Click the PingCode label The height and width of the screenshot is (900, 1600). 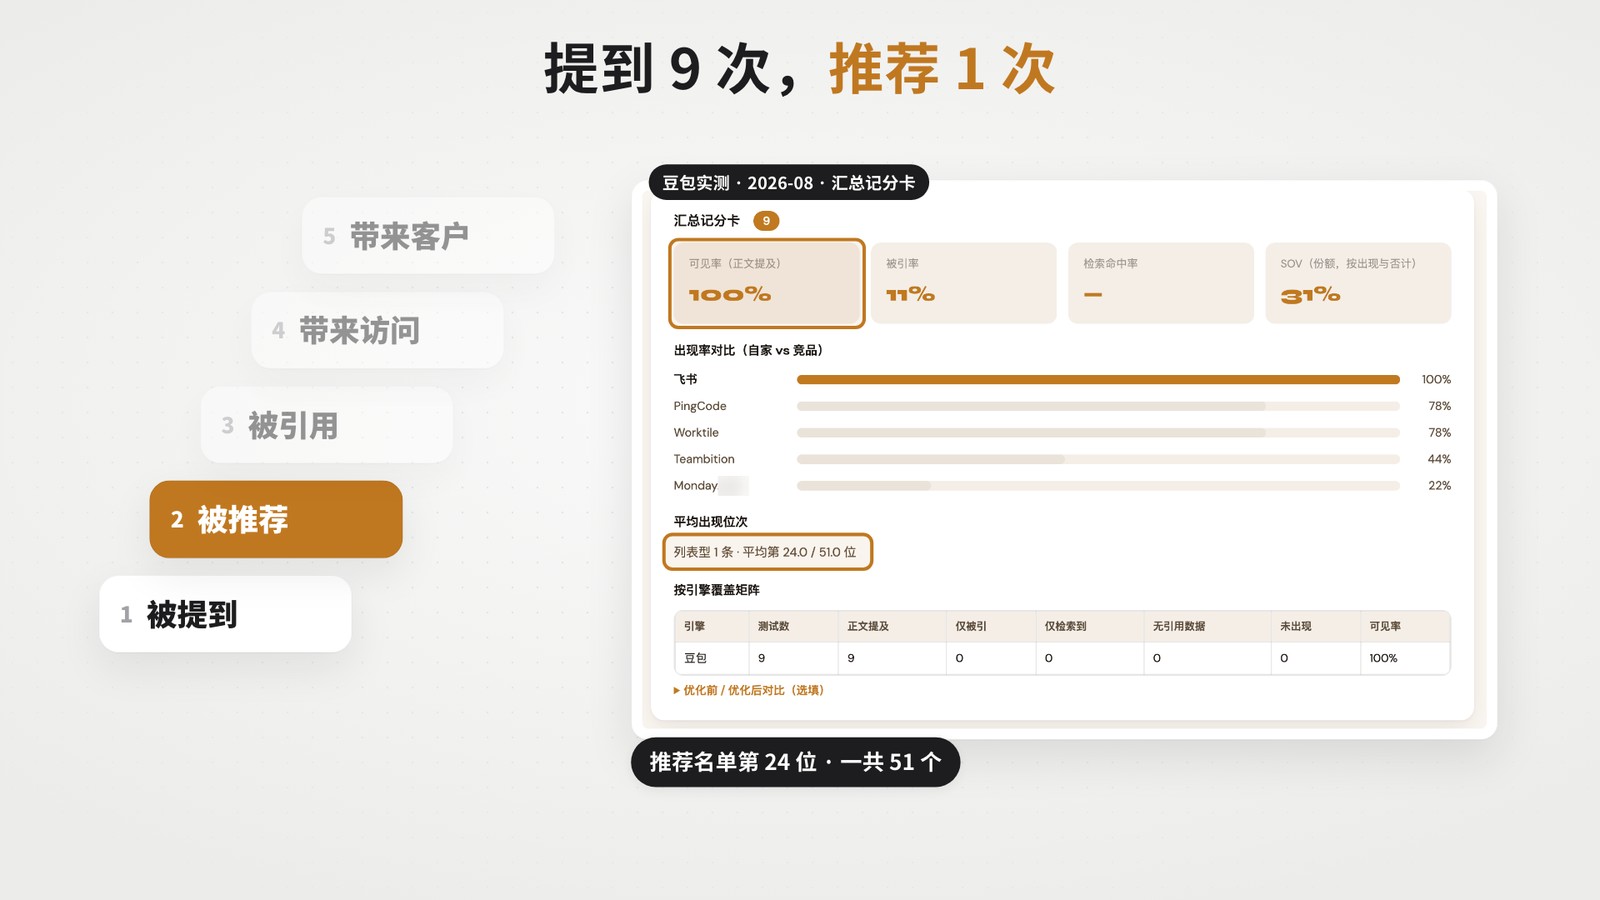pos(700,406)
